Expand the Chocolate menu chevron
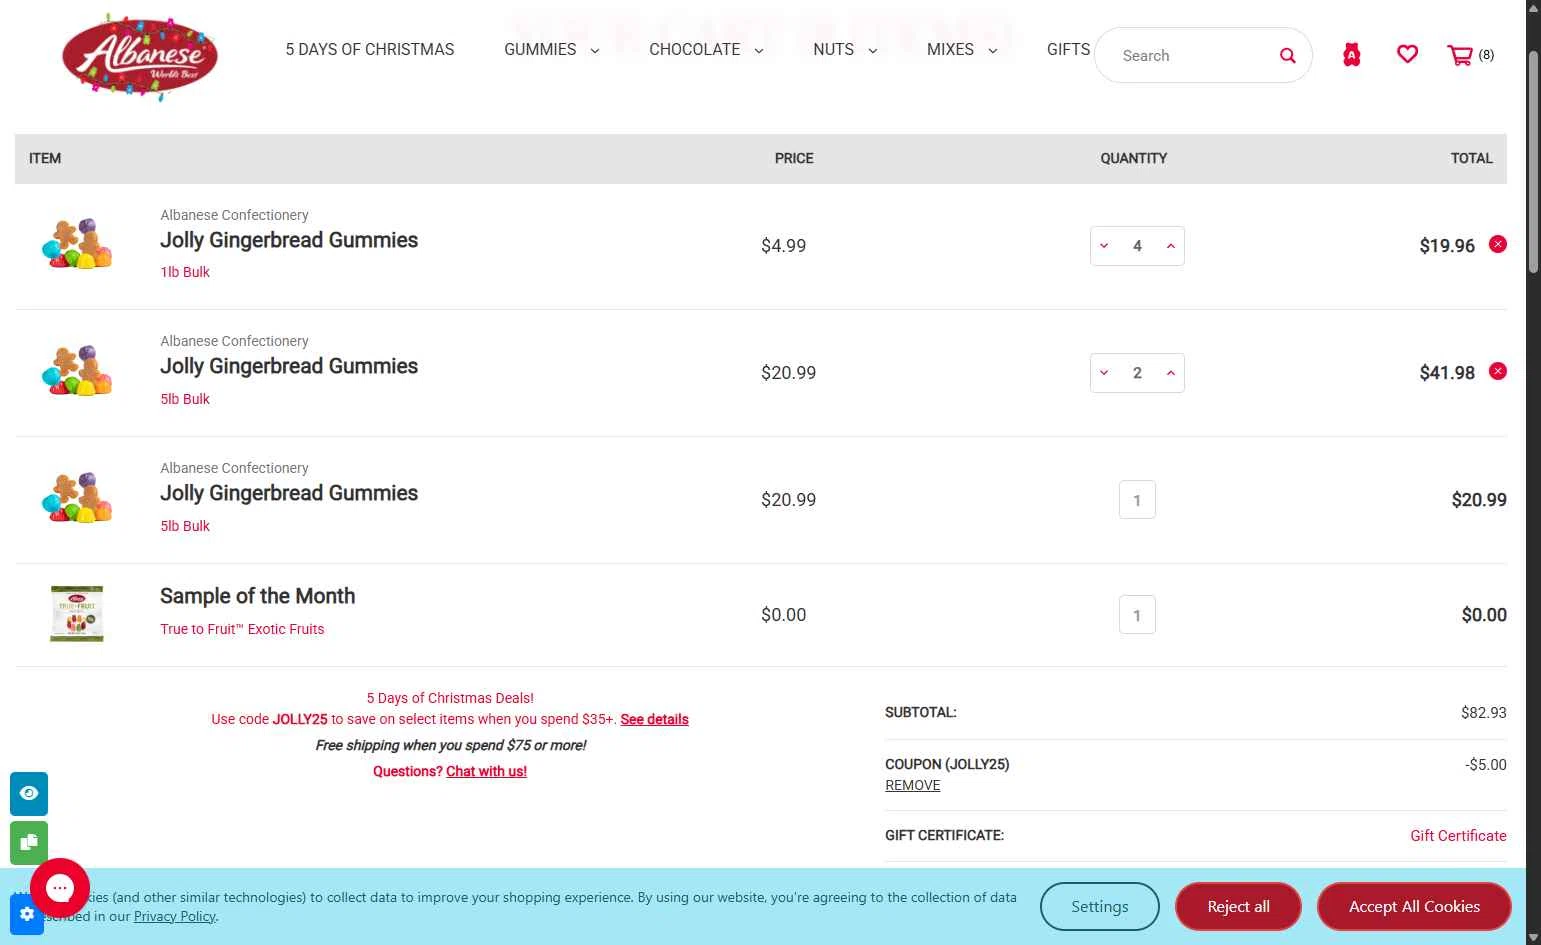Viewport: 1541px width, 945px height. 758,51
